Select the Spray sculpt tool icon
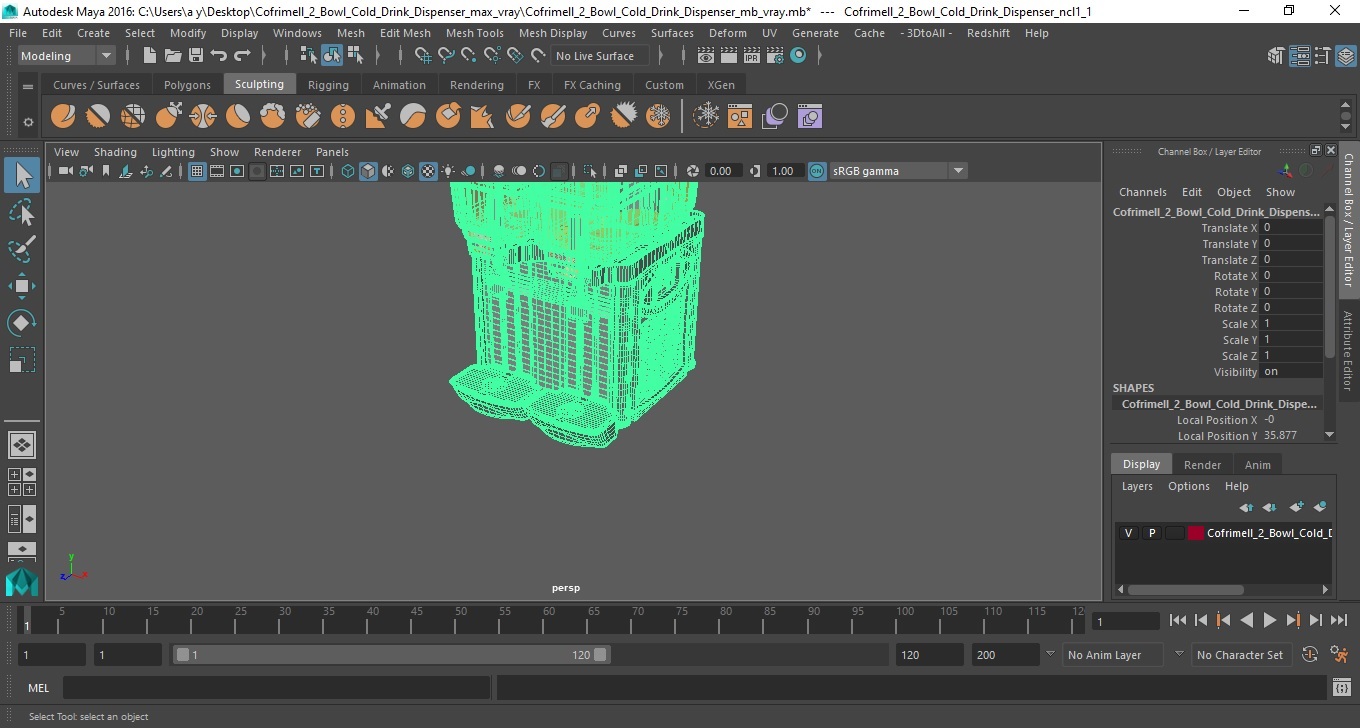The image size is (1360, 728). coord(308,117)
